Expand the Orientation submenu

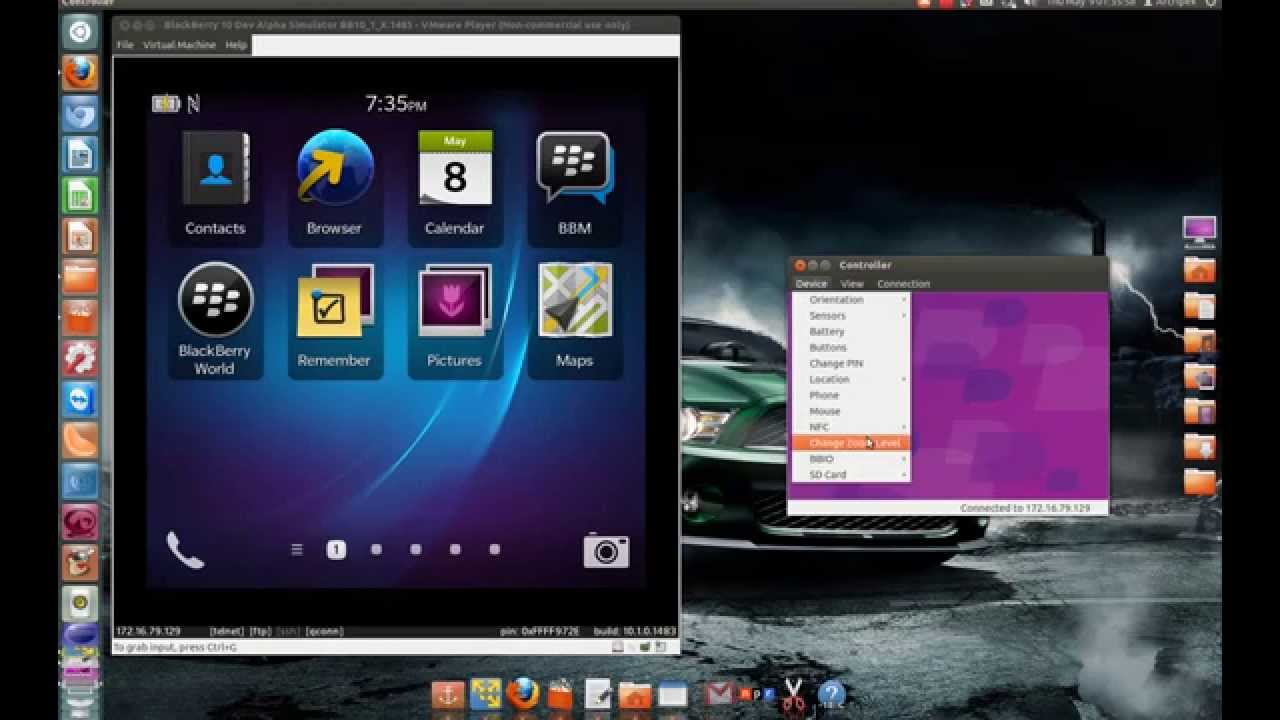click(x=851, y=300)
